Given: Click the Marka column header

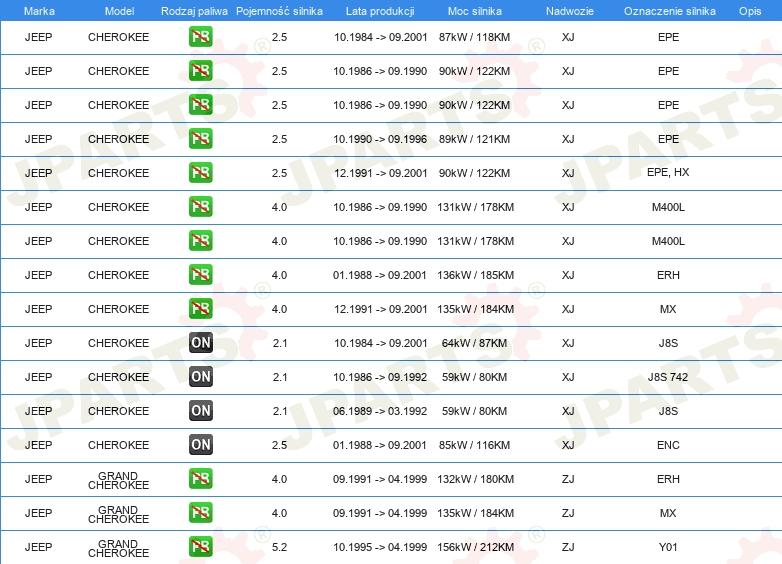Looking at the screenshot, I should click(x=39, y=11).
